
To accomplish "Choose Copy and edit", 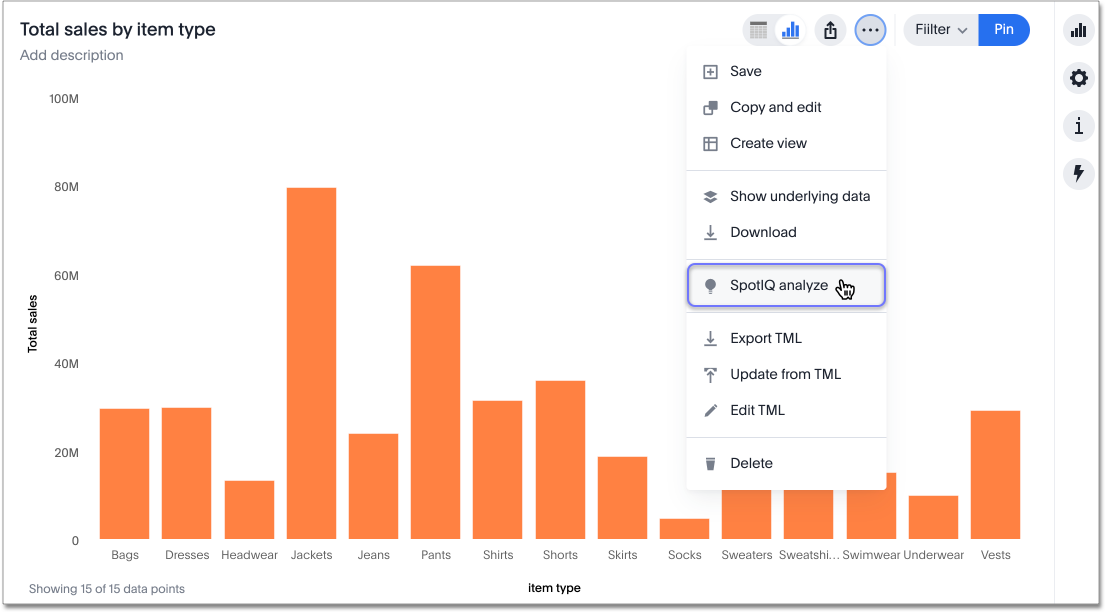I will [x=775, y=108].
